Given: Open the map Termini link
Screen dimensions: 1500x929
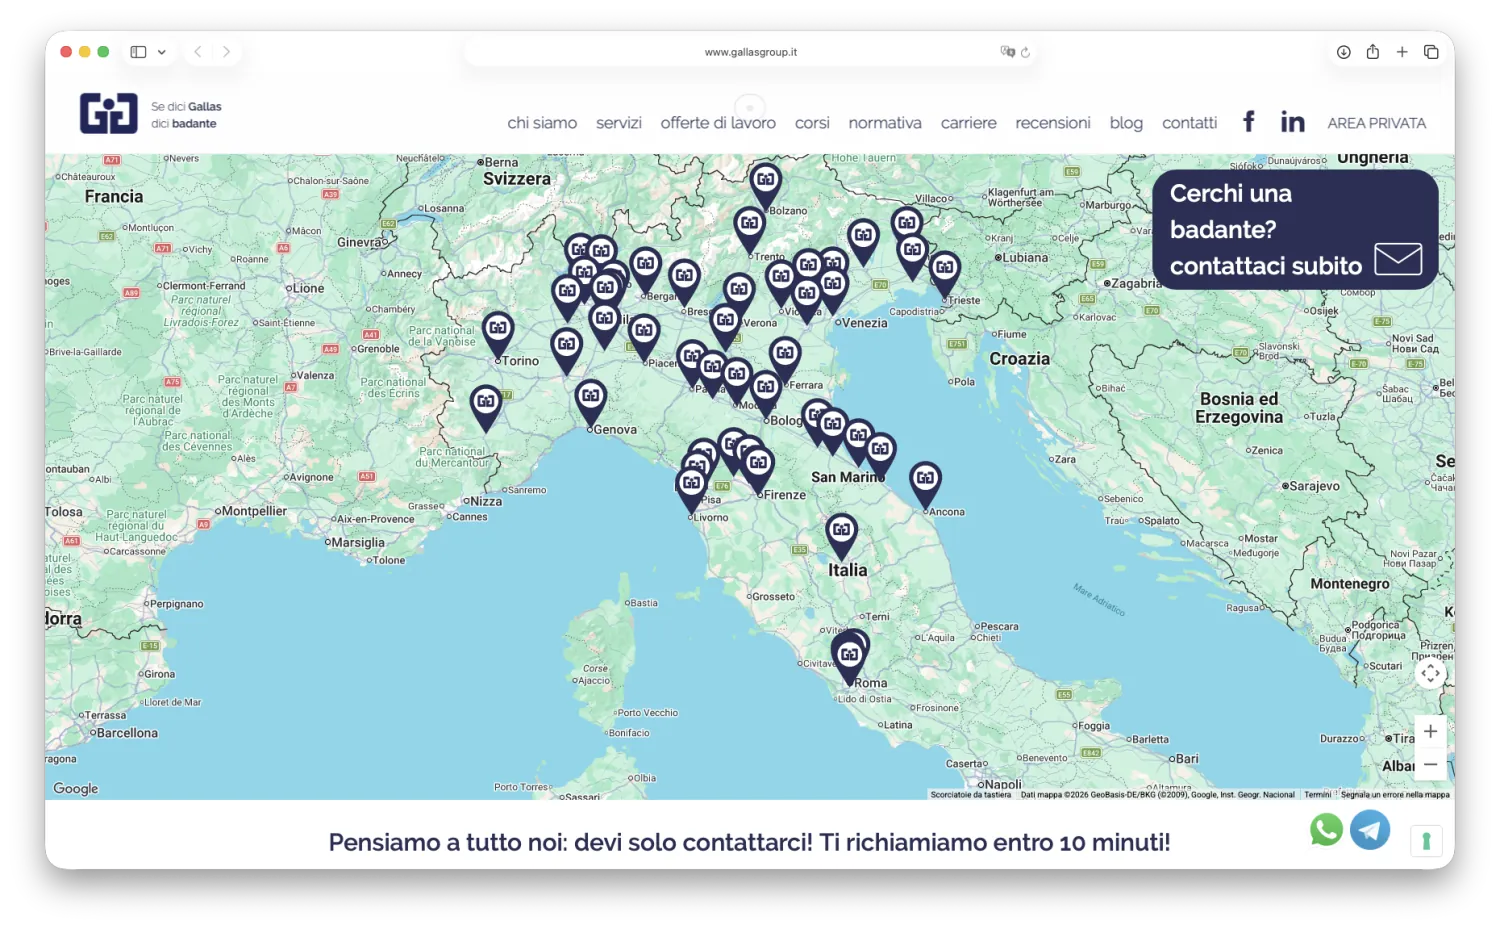Looking at the screenshot, I should point(1317,795).
